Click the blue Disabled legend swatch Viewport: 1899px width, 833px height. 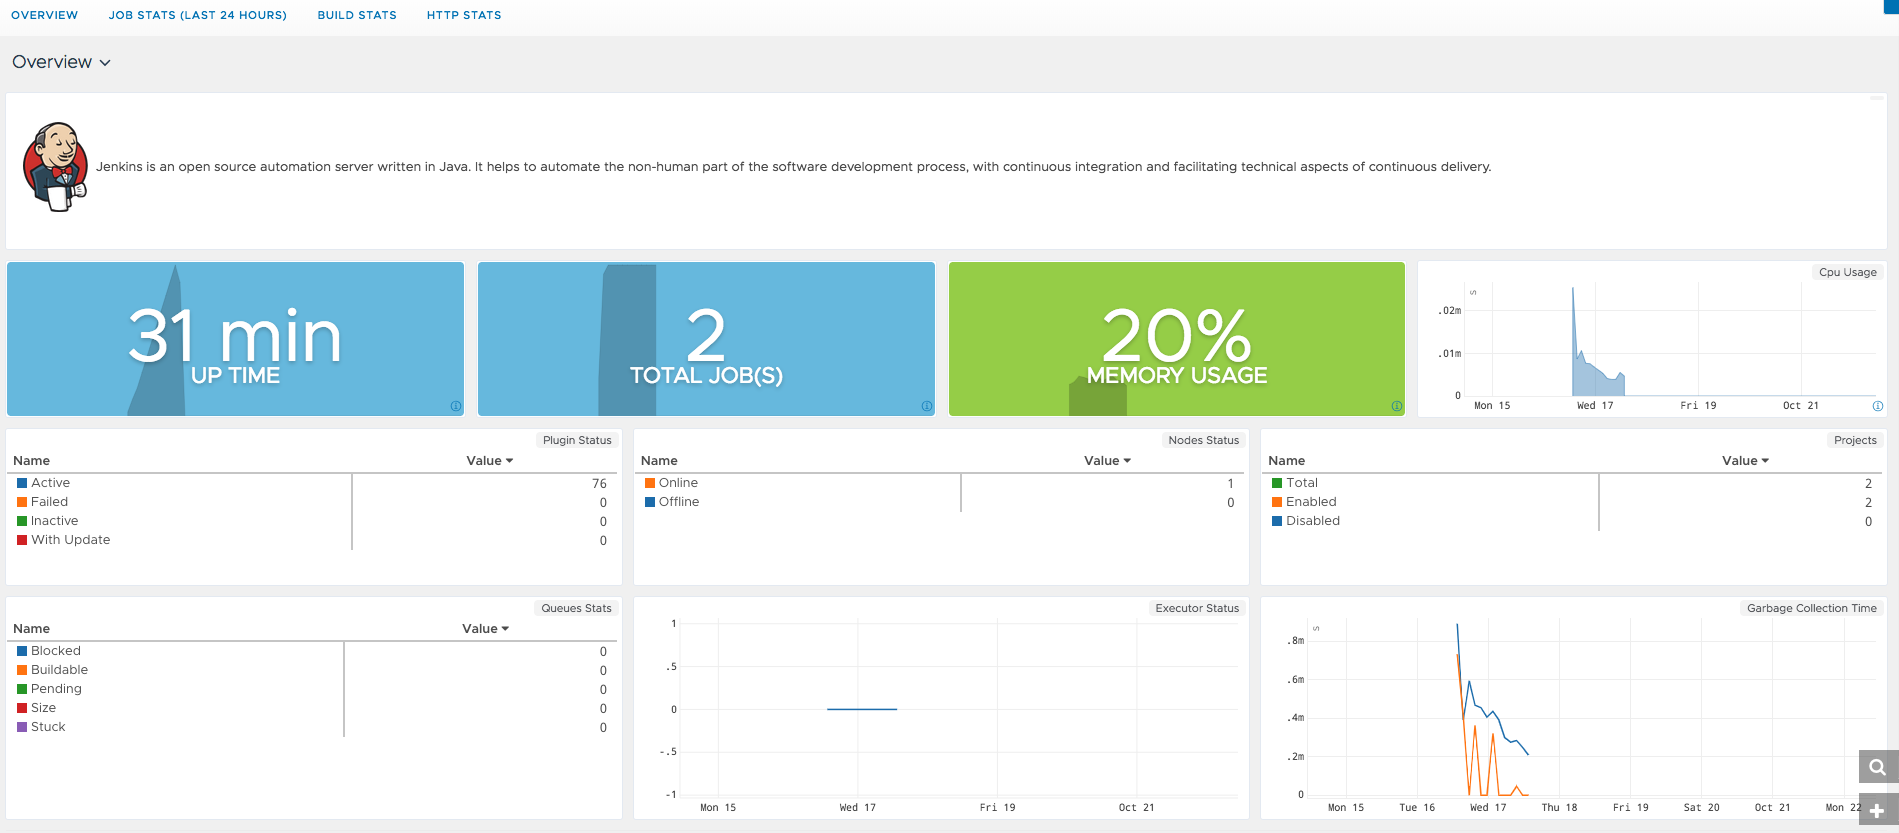coord(1277,521)
